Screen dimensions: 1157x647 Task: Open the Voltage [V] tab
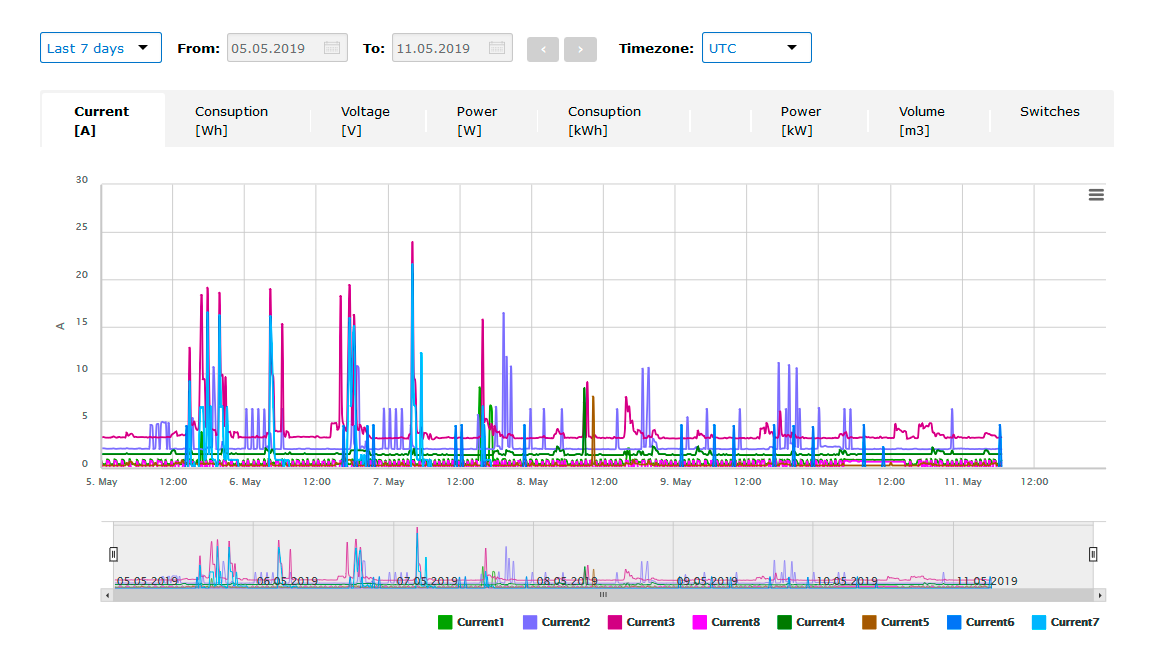pos(365,120)
